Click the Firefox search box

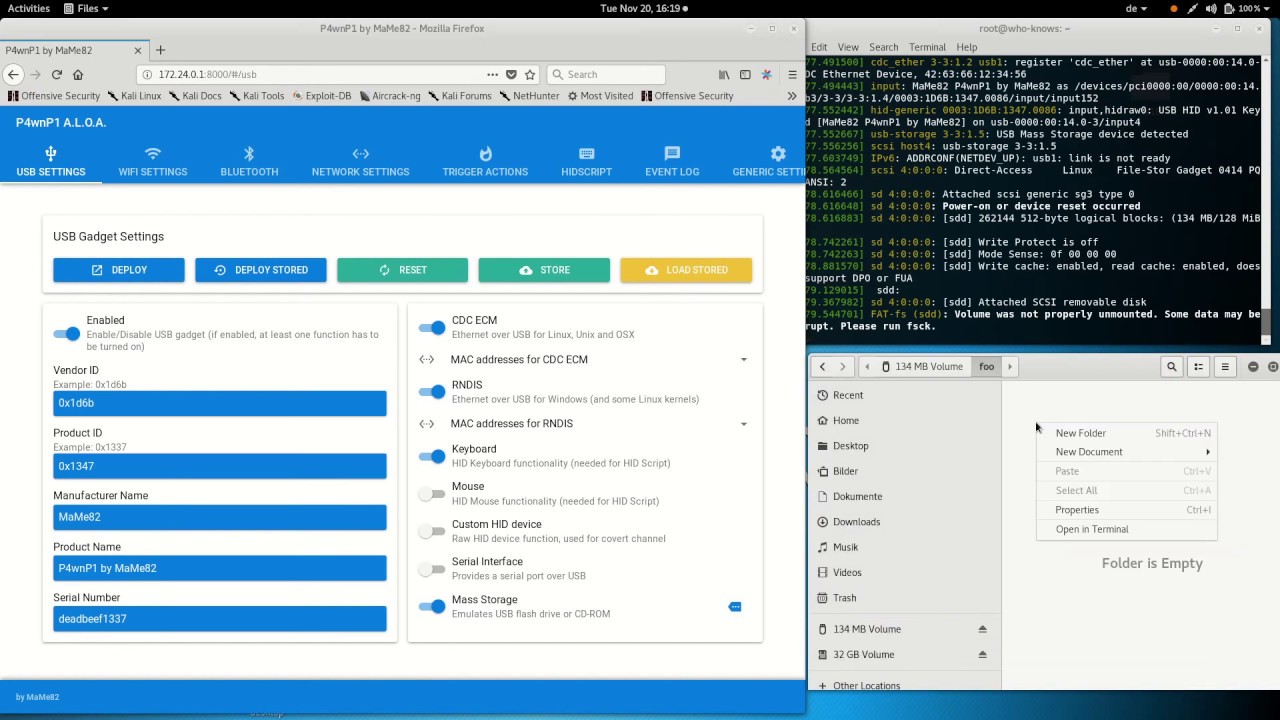coord(606,74)
